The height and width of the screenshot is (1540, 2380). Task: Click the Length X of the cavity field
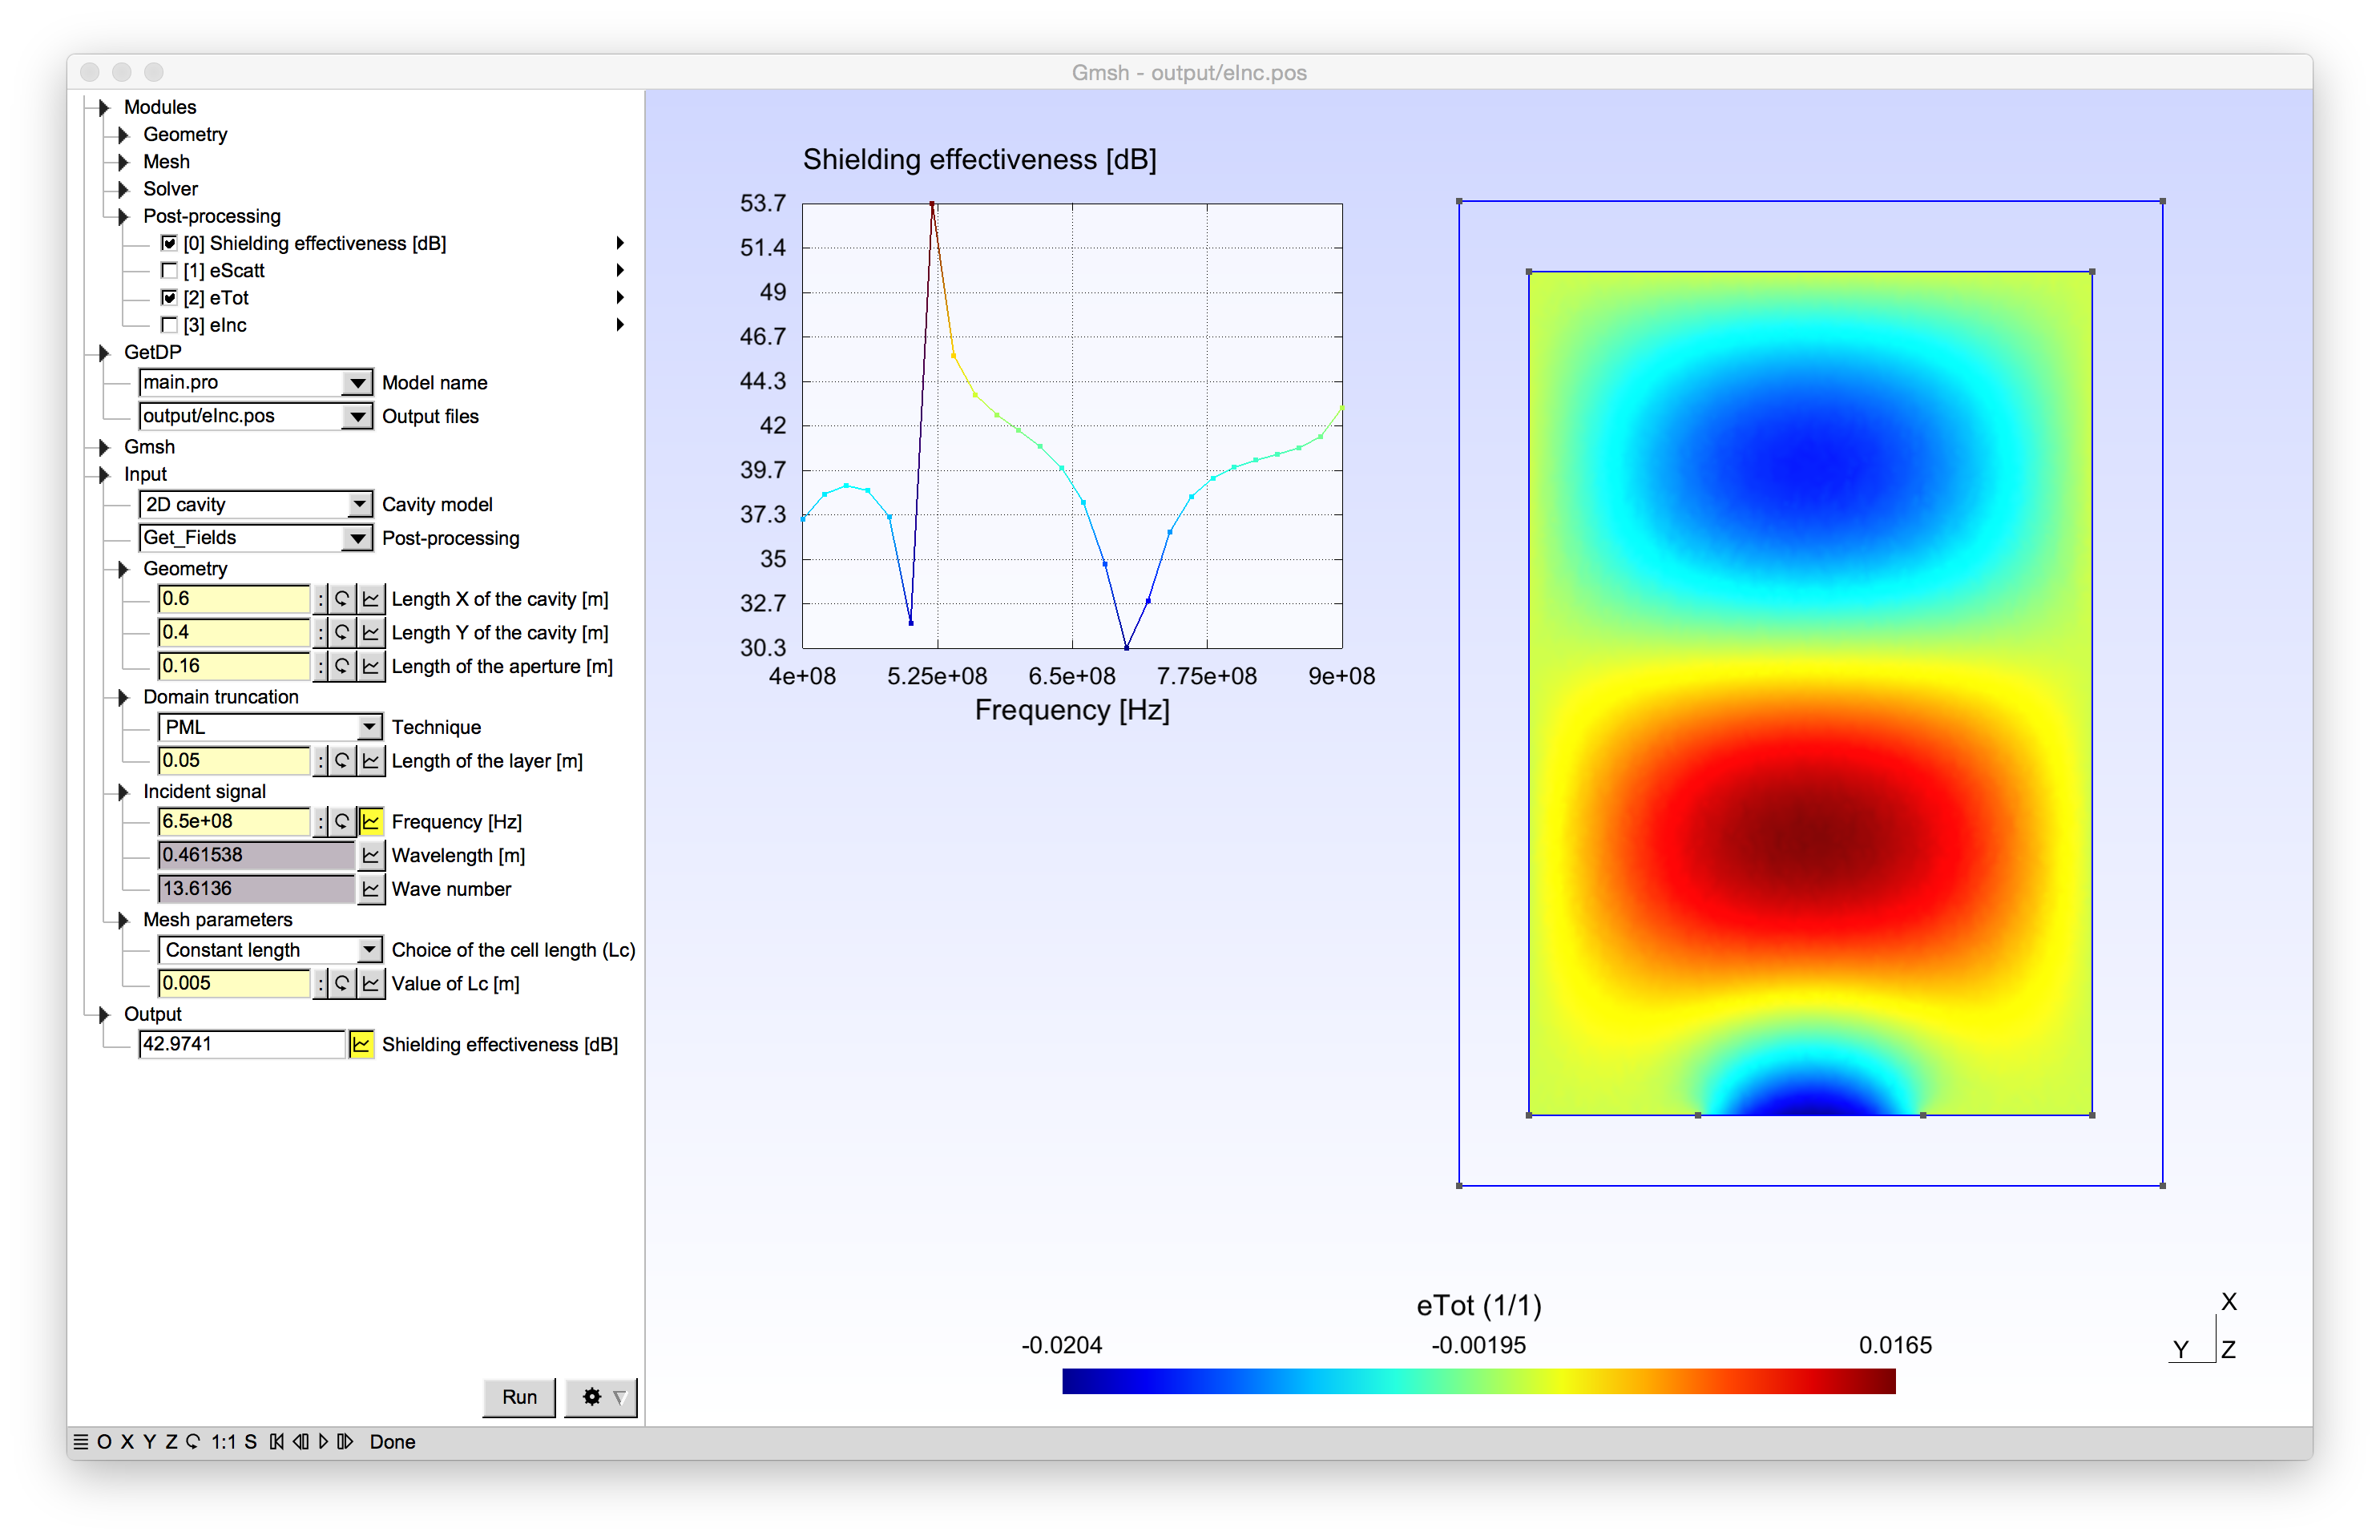point(234,599)
